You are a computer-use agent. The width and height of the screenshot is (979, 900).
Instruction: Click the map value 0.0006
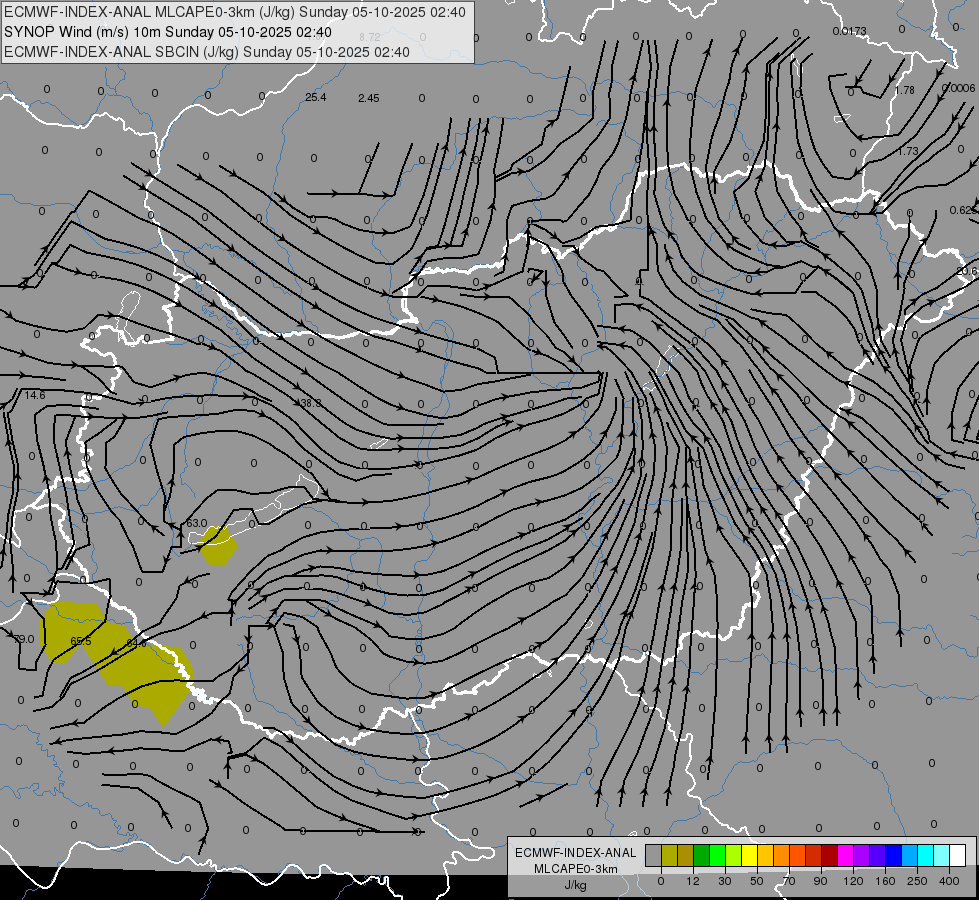click(958, 88)
